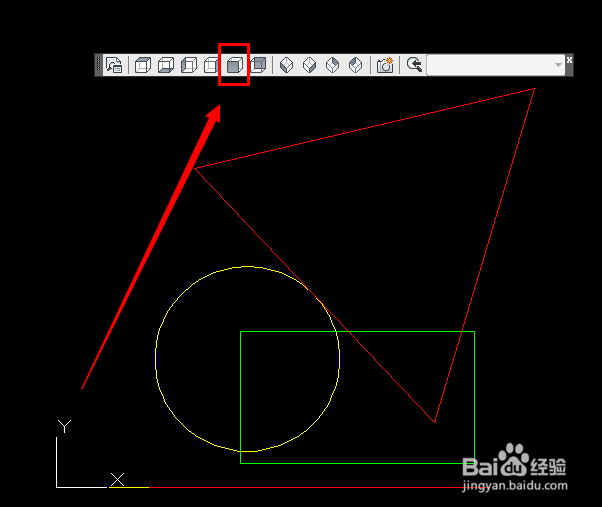
Task: Set NW Isometric view
Action: (356, 65)
